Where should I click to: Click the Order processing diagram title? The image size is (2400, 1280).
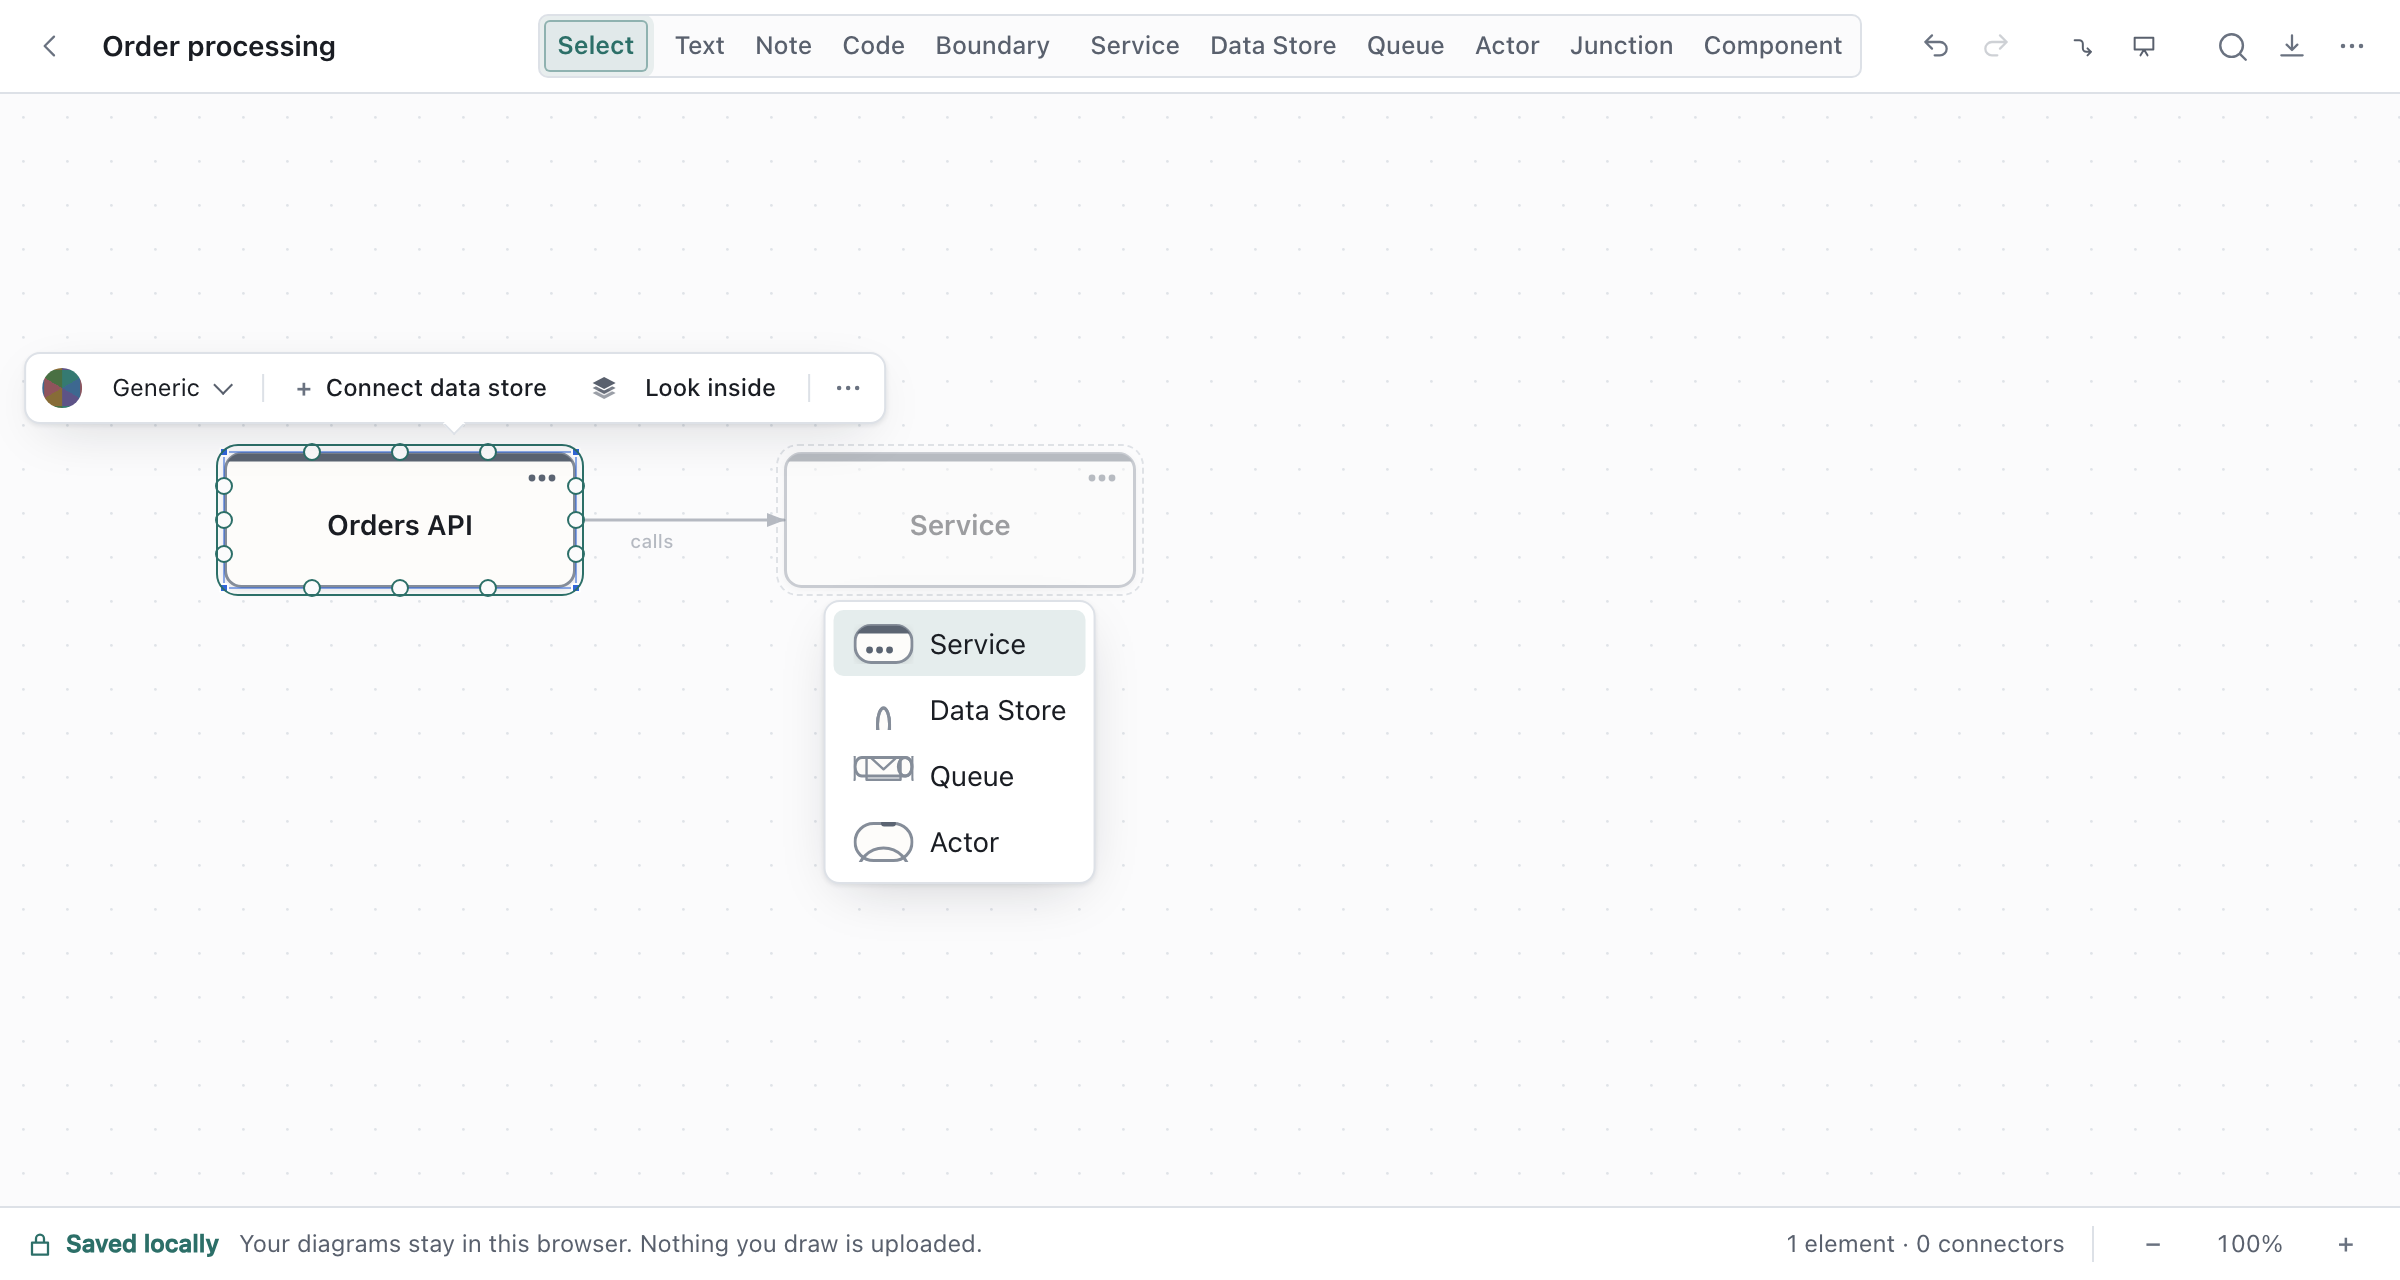[x=219, y=46]
